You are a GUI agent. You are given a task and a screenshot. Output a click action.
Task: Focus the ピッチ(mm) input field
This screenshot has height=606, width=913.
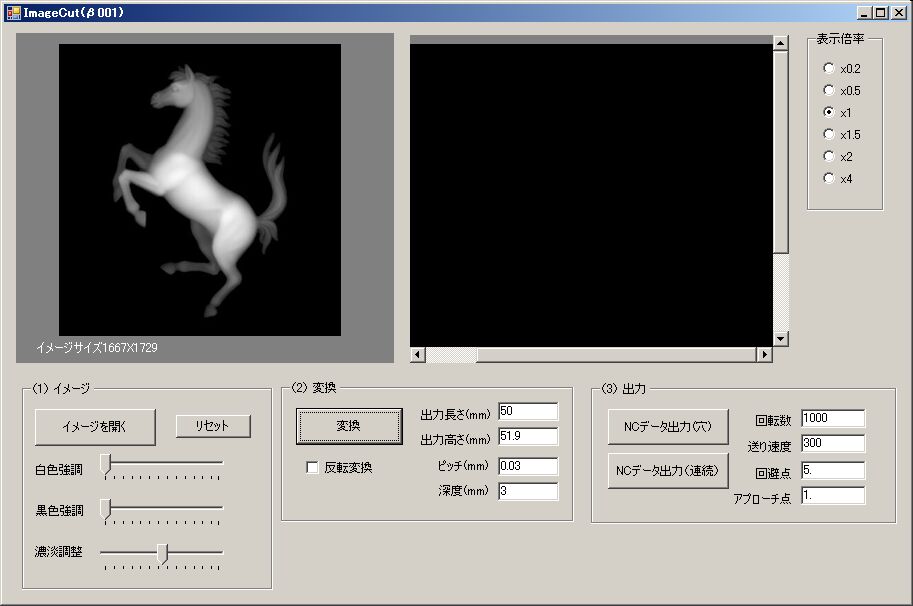(528, 466)
